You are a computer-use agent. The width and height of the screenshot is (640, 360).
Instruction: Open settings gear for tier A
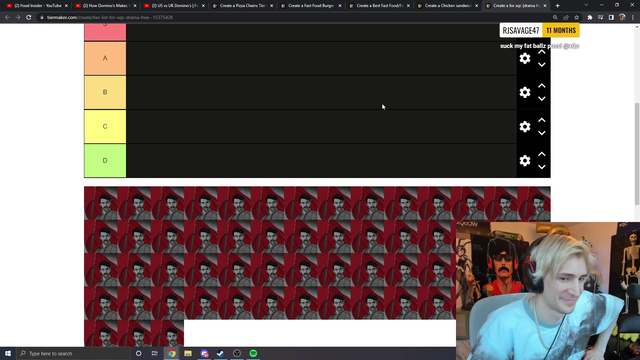(x=524, y=58)
